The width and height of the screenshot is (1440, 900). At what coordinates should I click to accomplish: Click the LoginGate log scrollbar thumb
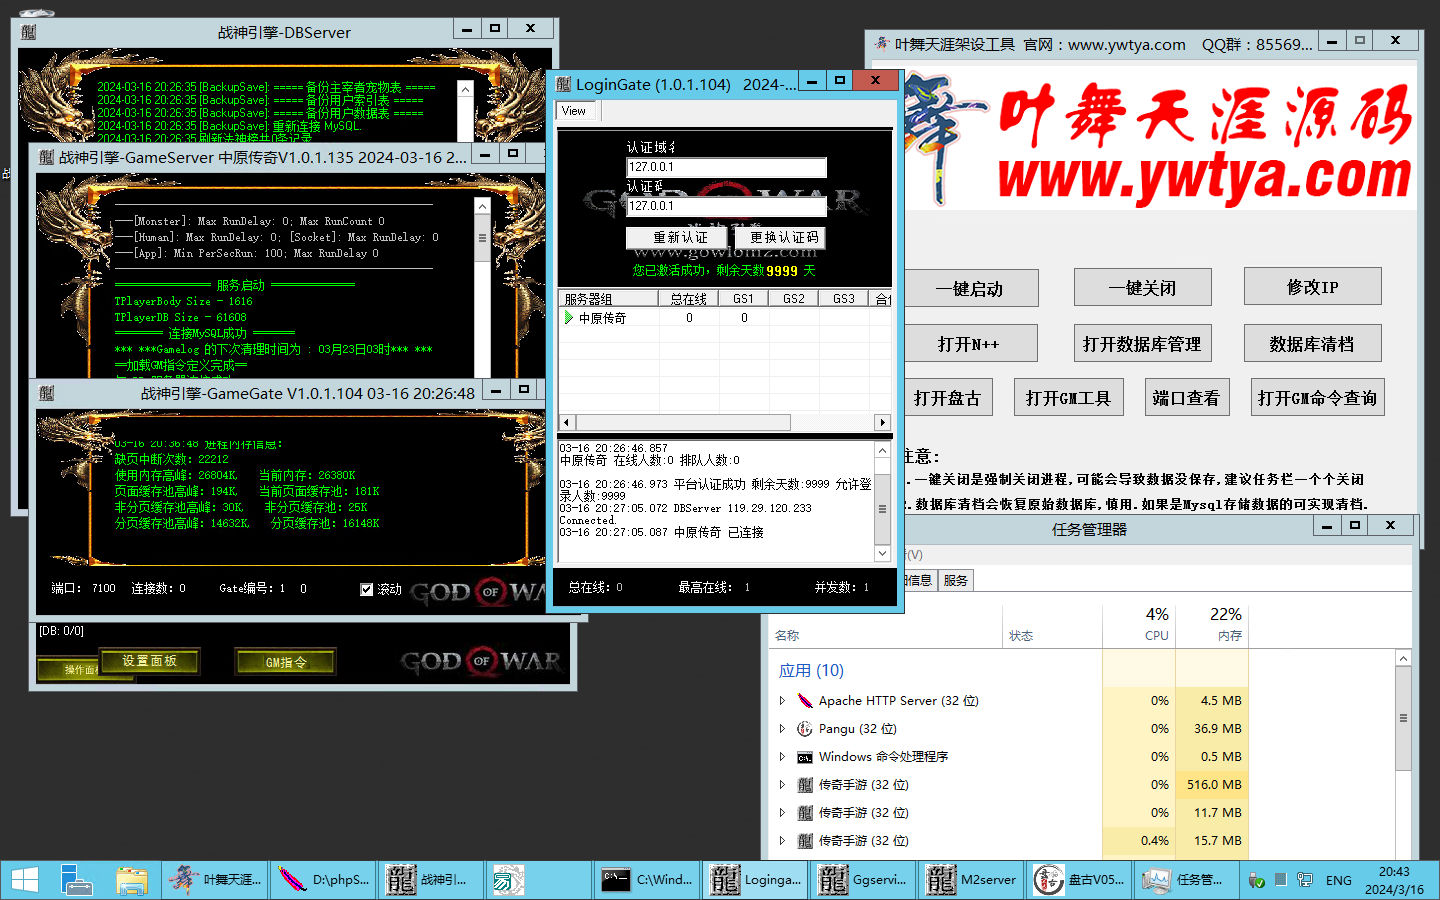(x=882, y=508)
